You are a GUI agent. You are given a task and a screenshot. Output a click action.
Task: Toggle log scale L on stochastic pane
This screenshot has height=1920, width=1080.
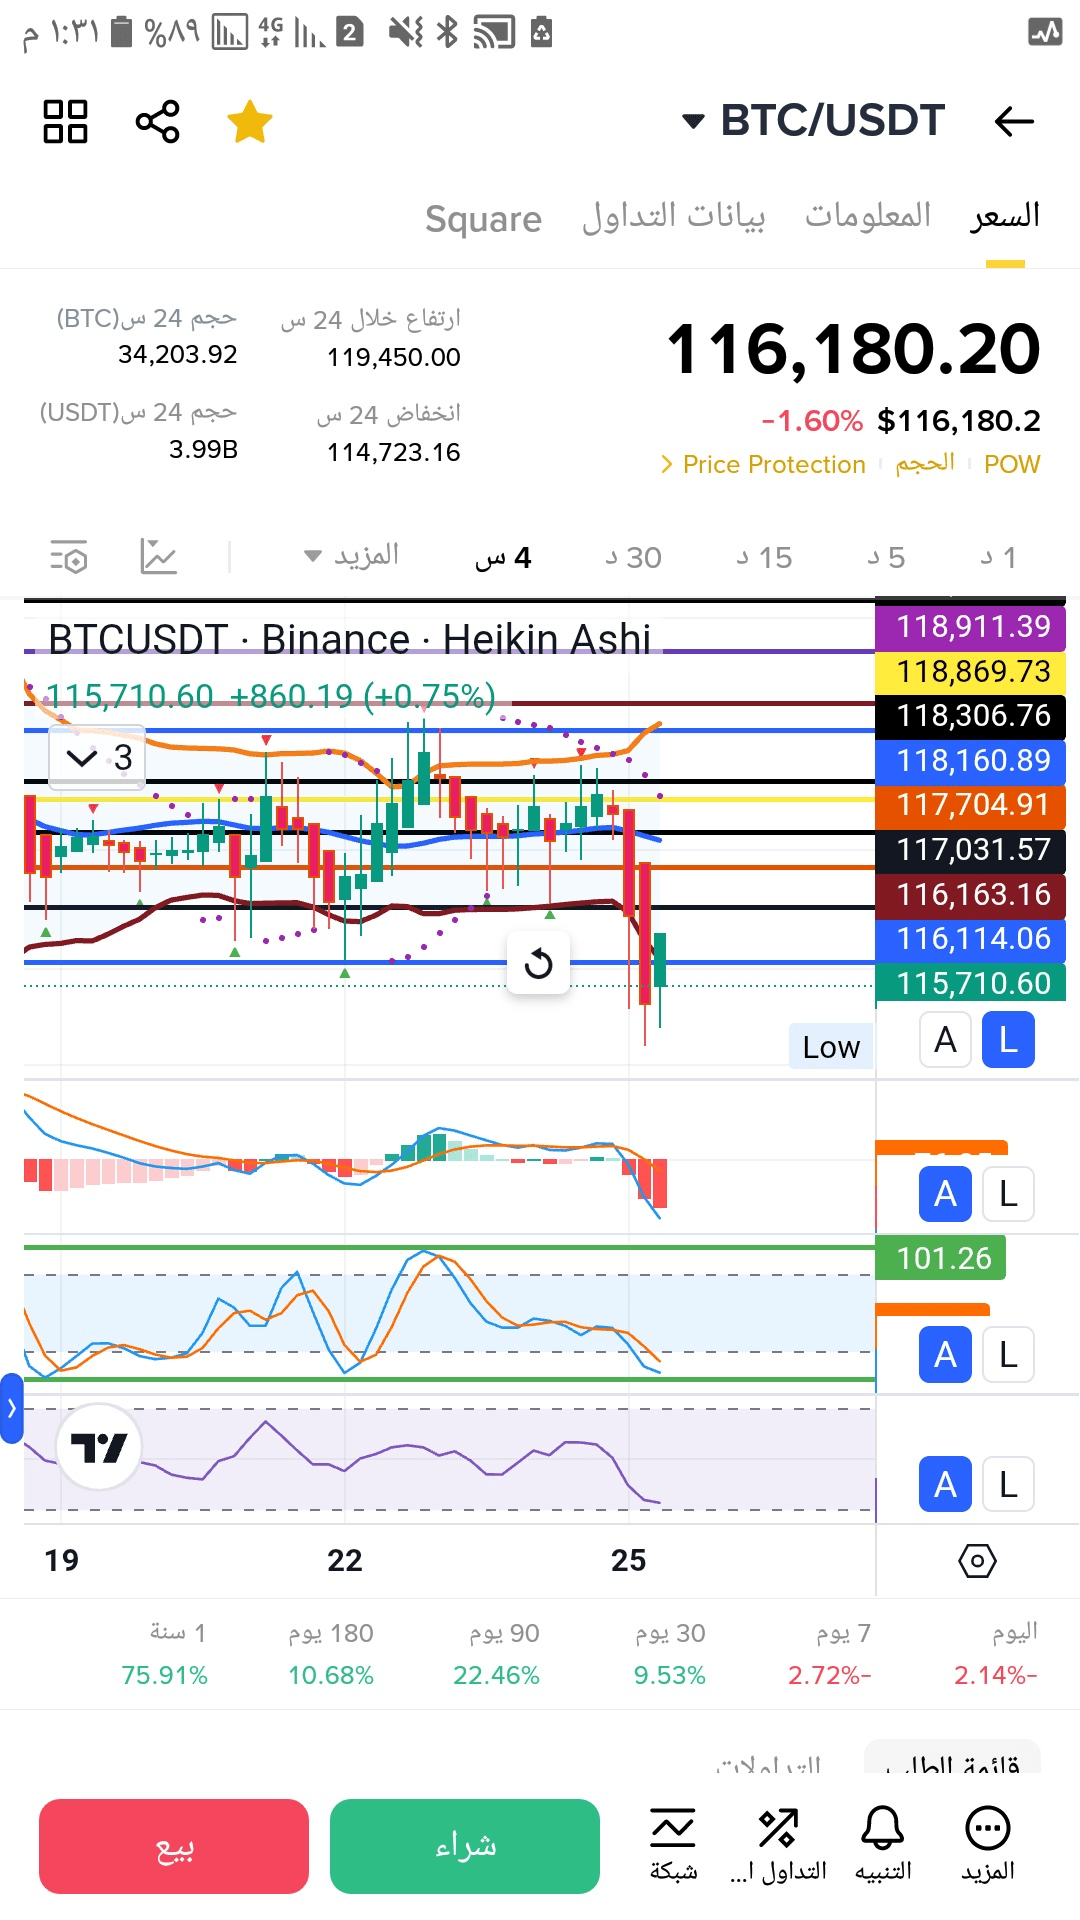click(x=1008, y=1355)
